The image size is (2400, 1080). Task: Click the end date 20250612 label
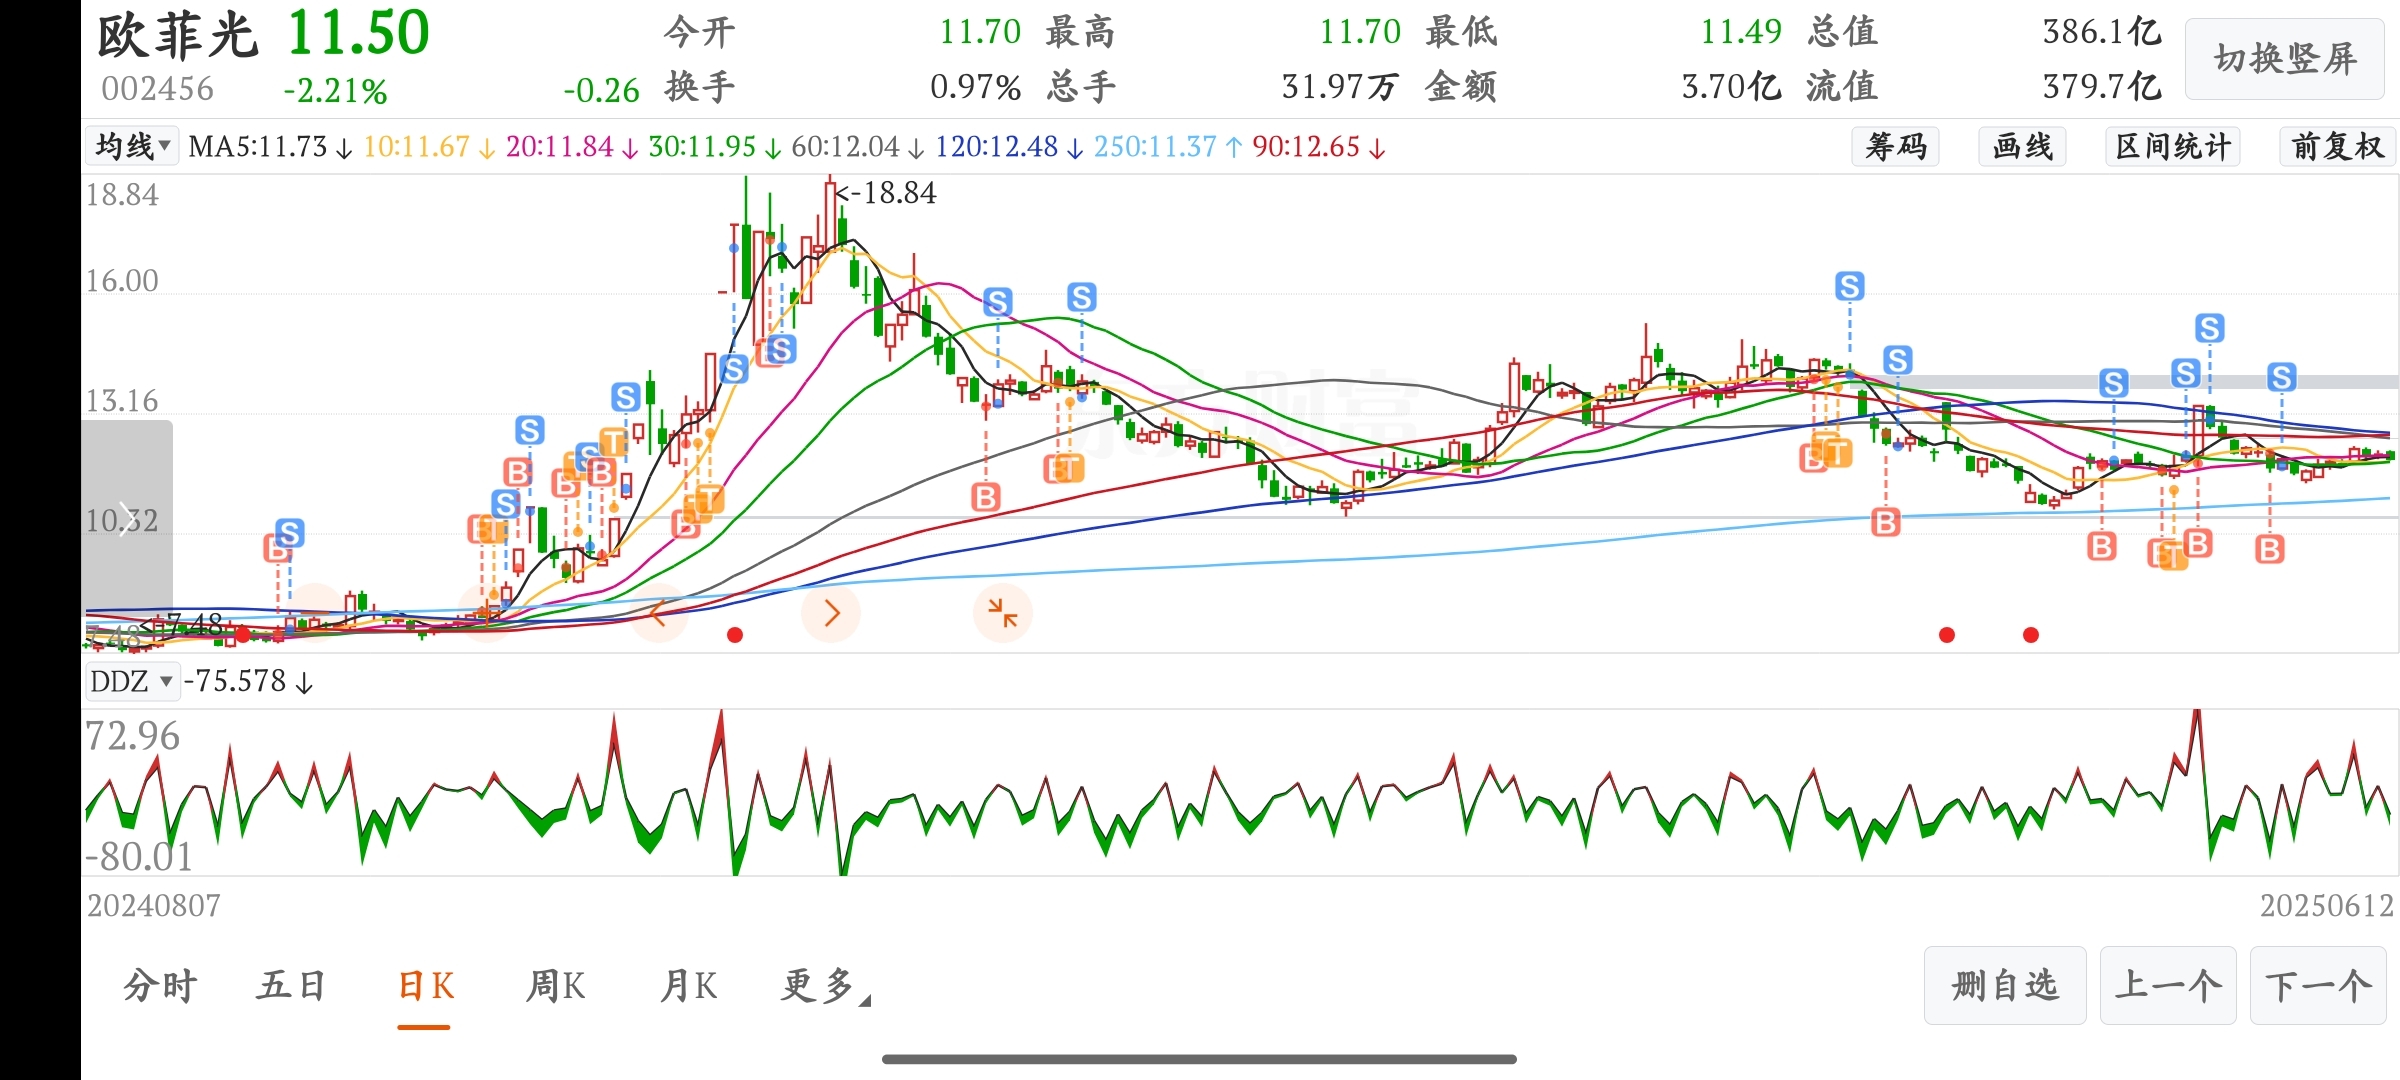tap(2327, 906)
